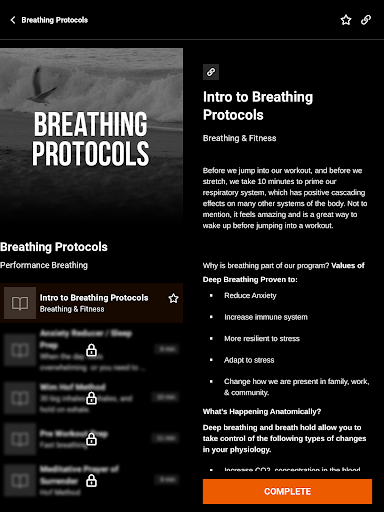Toggle star on Intro to Breathing Protocols row
This screenshot has height=512, width=384.
coord(173,298)
